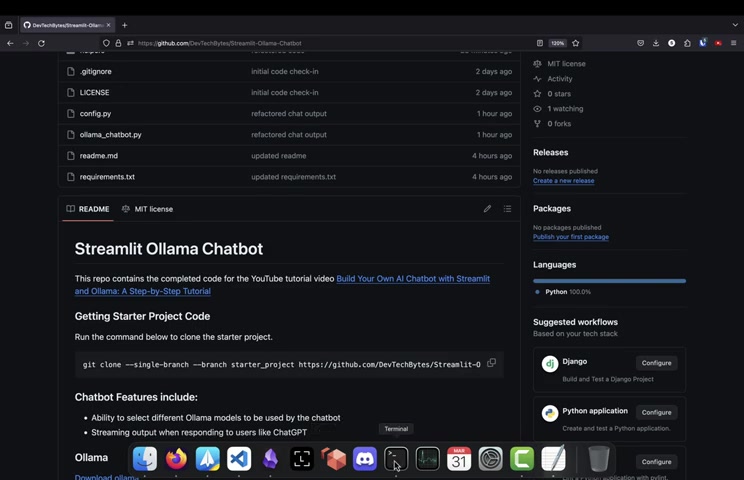Click Create a new release
This screenshot has width=744, height=480.
(563, 181)
